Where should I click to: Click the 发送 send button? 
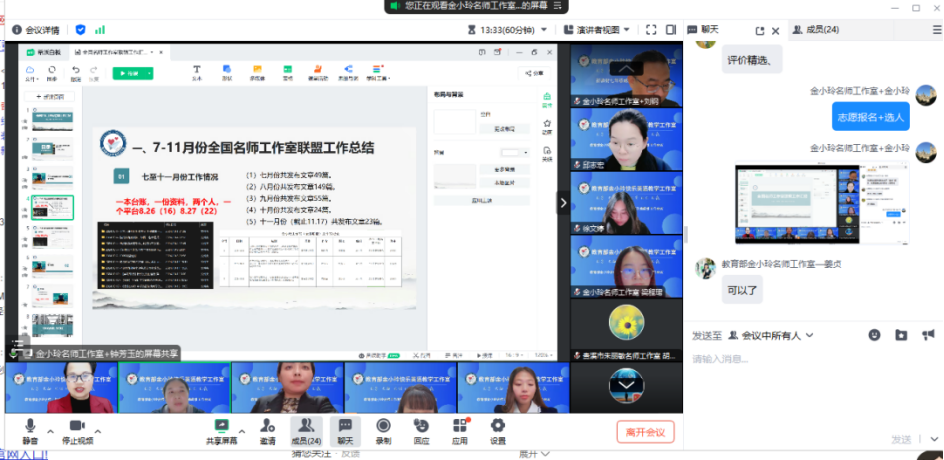click(x=901, y=440)
